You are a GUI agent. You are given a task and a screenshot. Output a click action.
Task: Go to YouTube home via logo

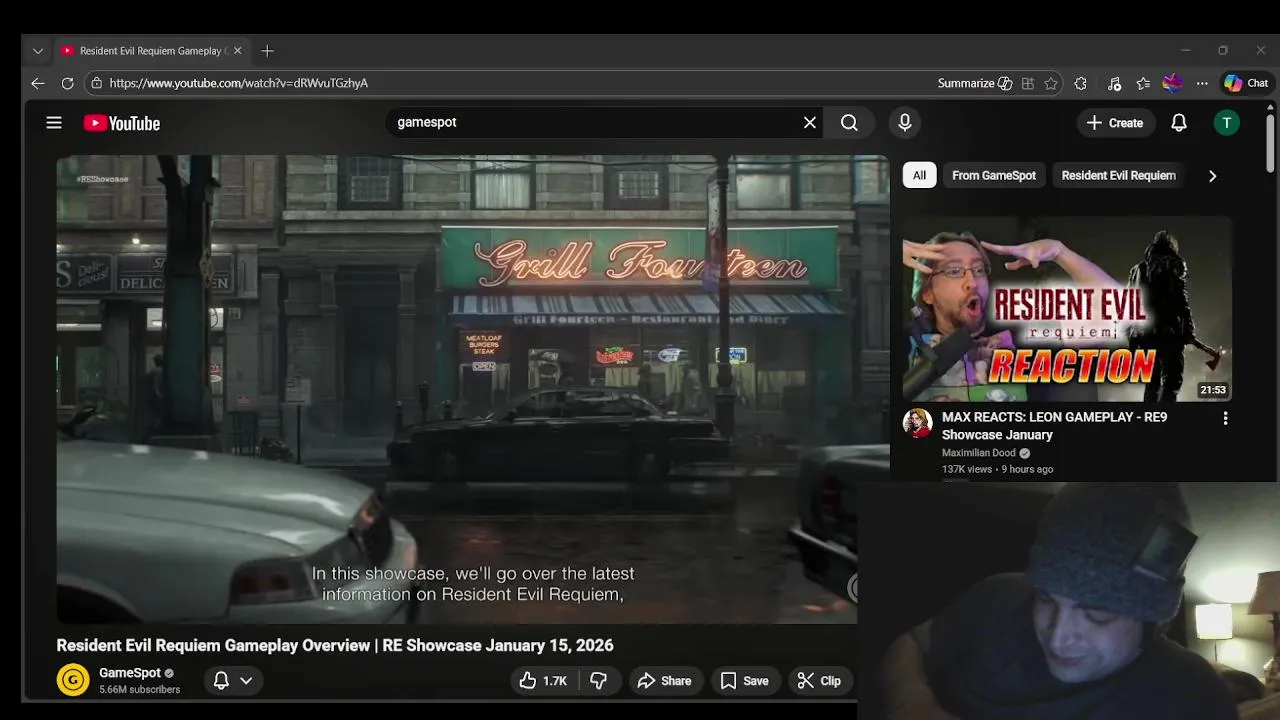[122, 123]
